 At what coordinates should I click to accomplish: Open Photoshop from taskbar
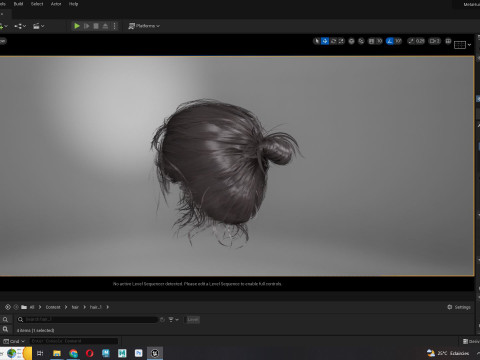[x=138, y=353]
